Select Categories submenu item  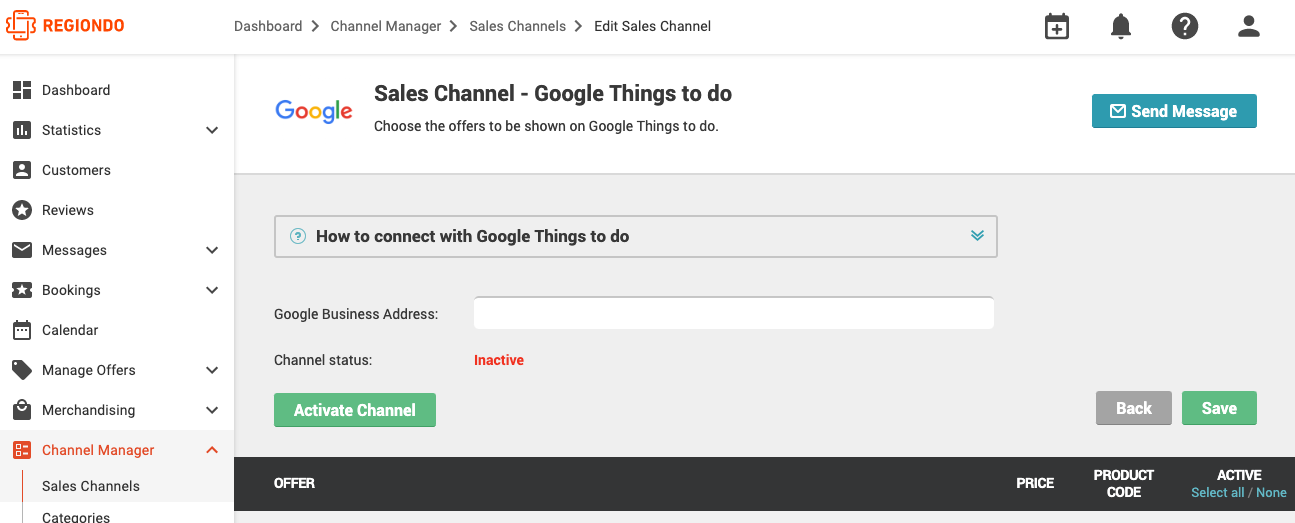point(76,517)
